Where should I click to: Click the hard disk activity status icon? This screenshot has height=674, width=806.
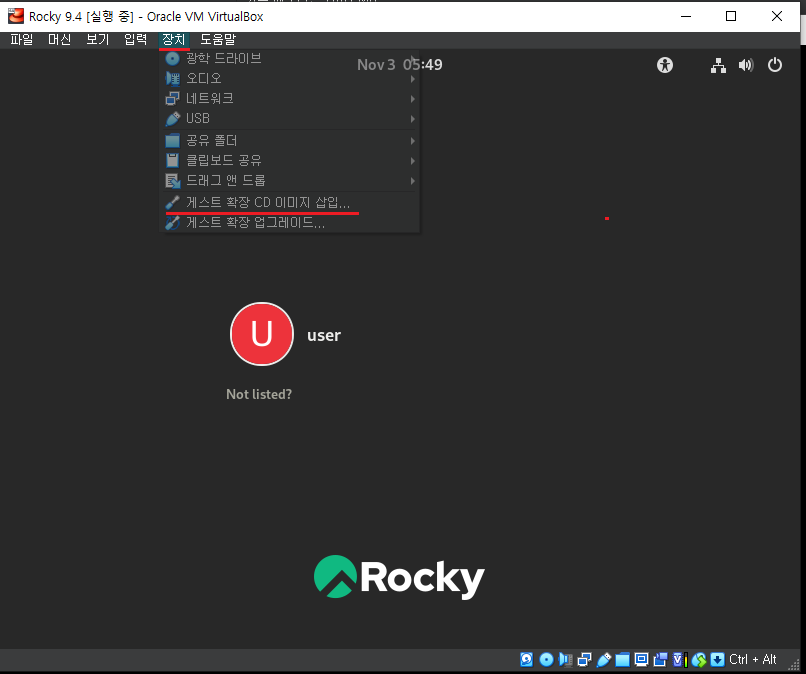(x=526, y=660)
